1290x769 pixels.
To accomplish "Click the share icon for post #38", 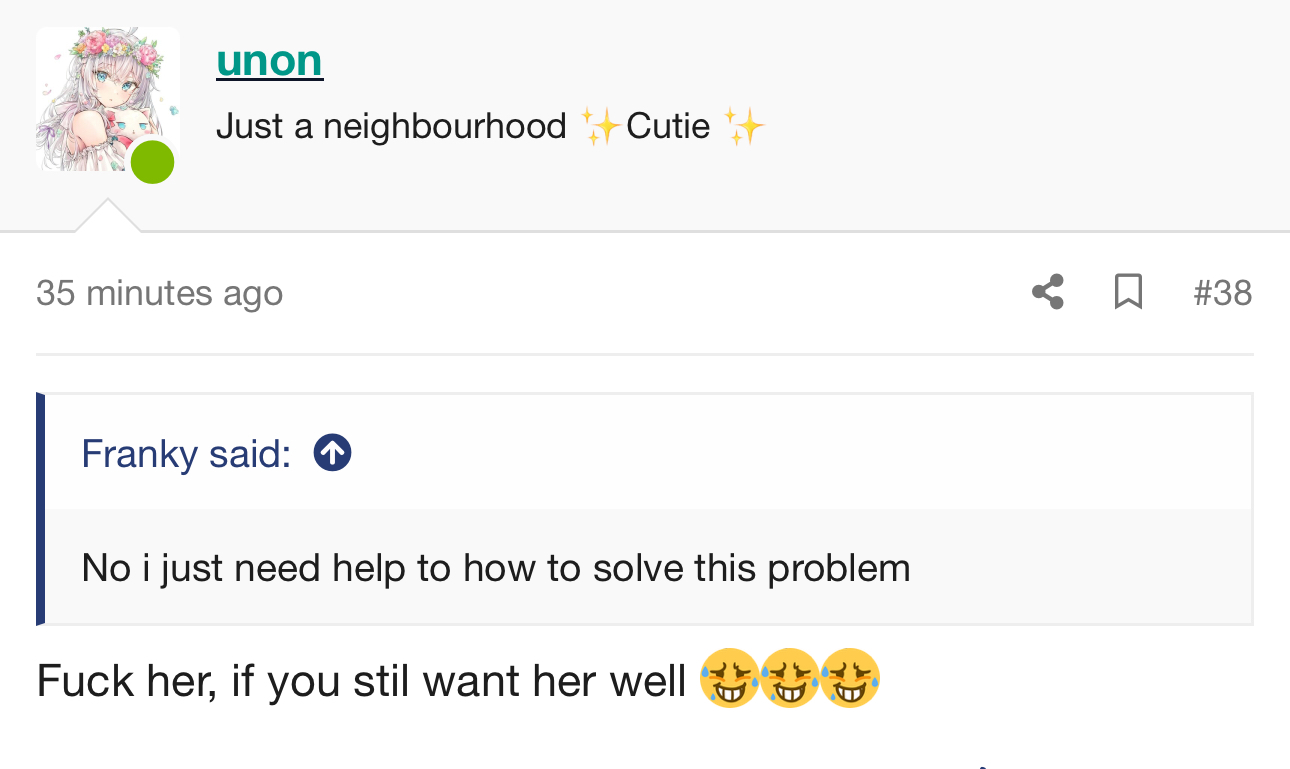I will (1047, 292).
